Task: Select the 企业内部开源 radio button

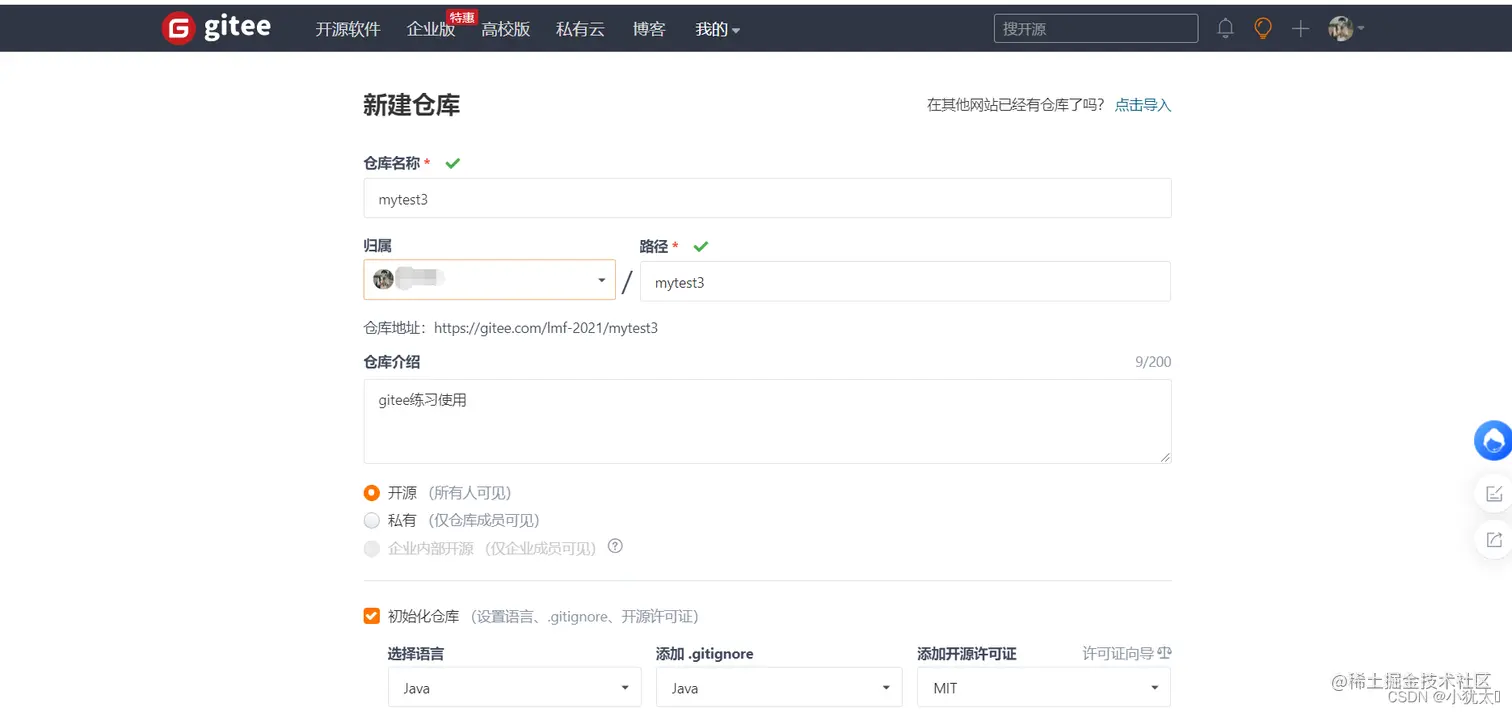Action: click(372, 548)
